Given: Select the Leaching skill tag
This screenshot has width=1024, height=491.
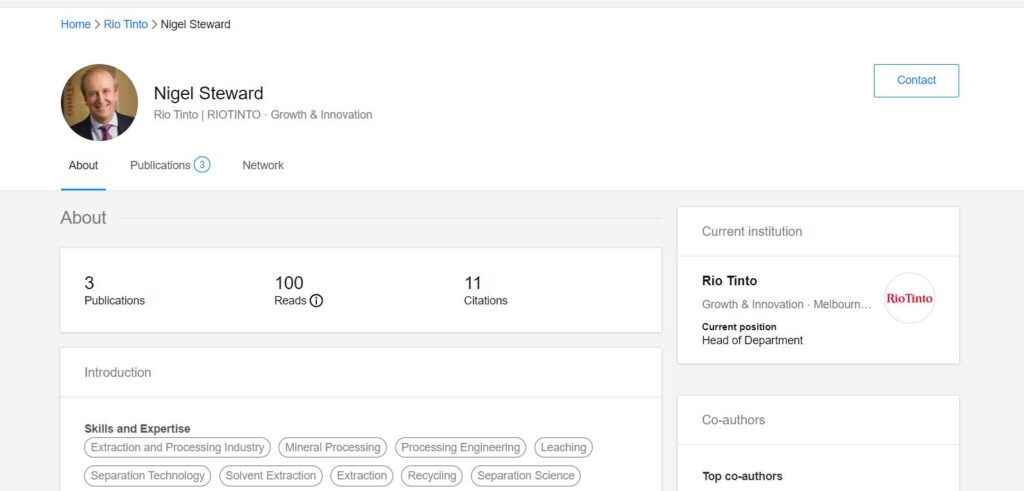Looking at the screenshot, I should tap(564, 447).
